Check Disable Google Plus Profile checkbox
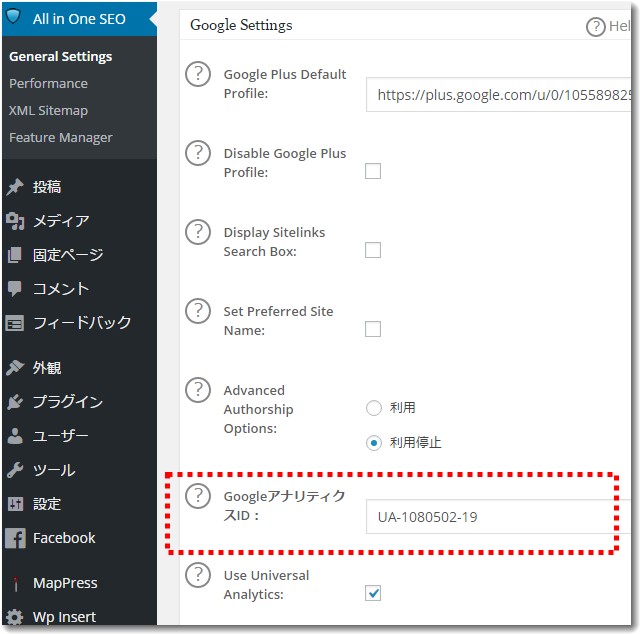640x634 pixels. [x=373, y=171]
